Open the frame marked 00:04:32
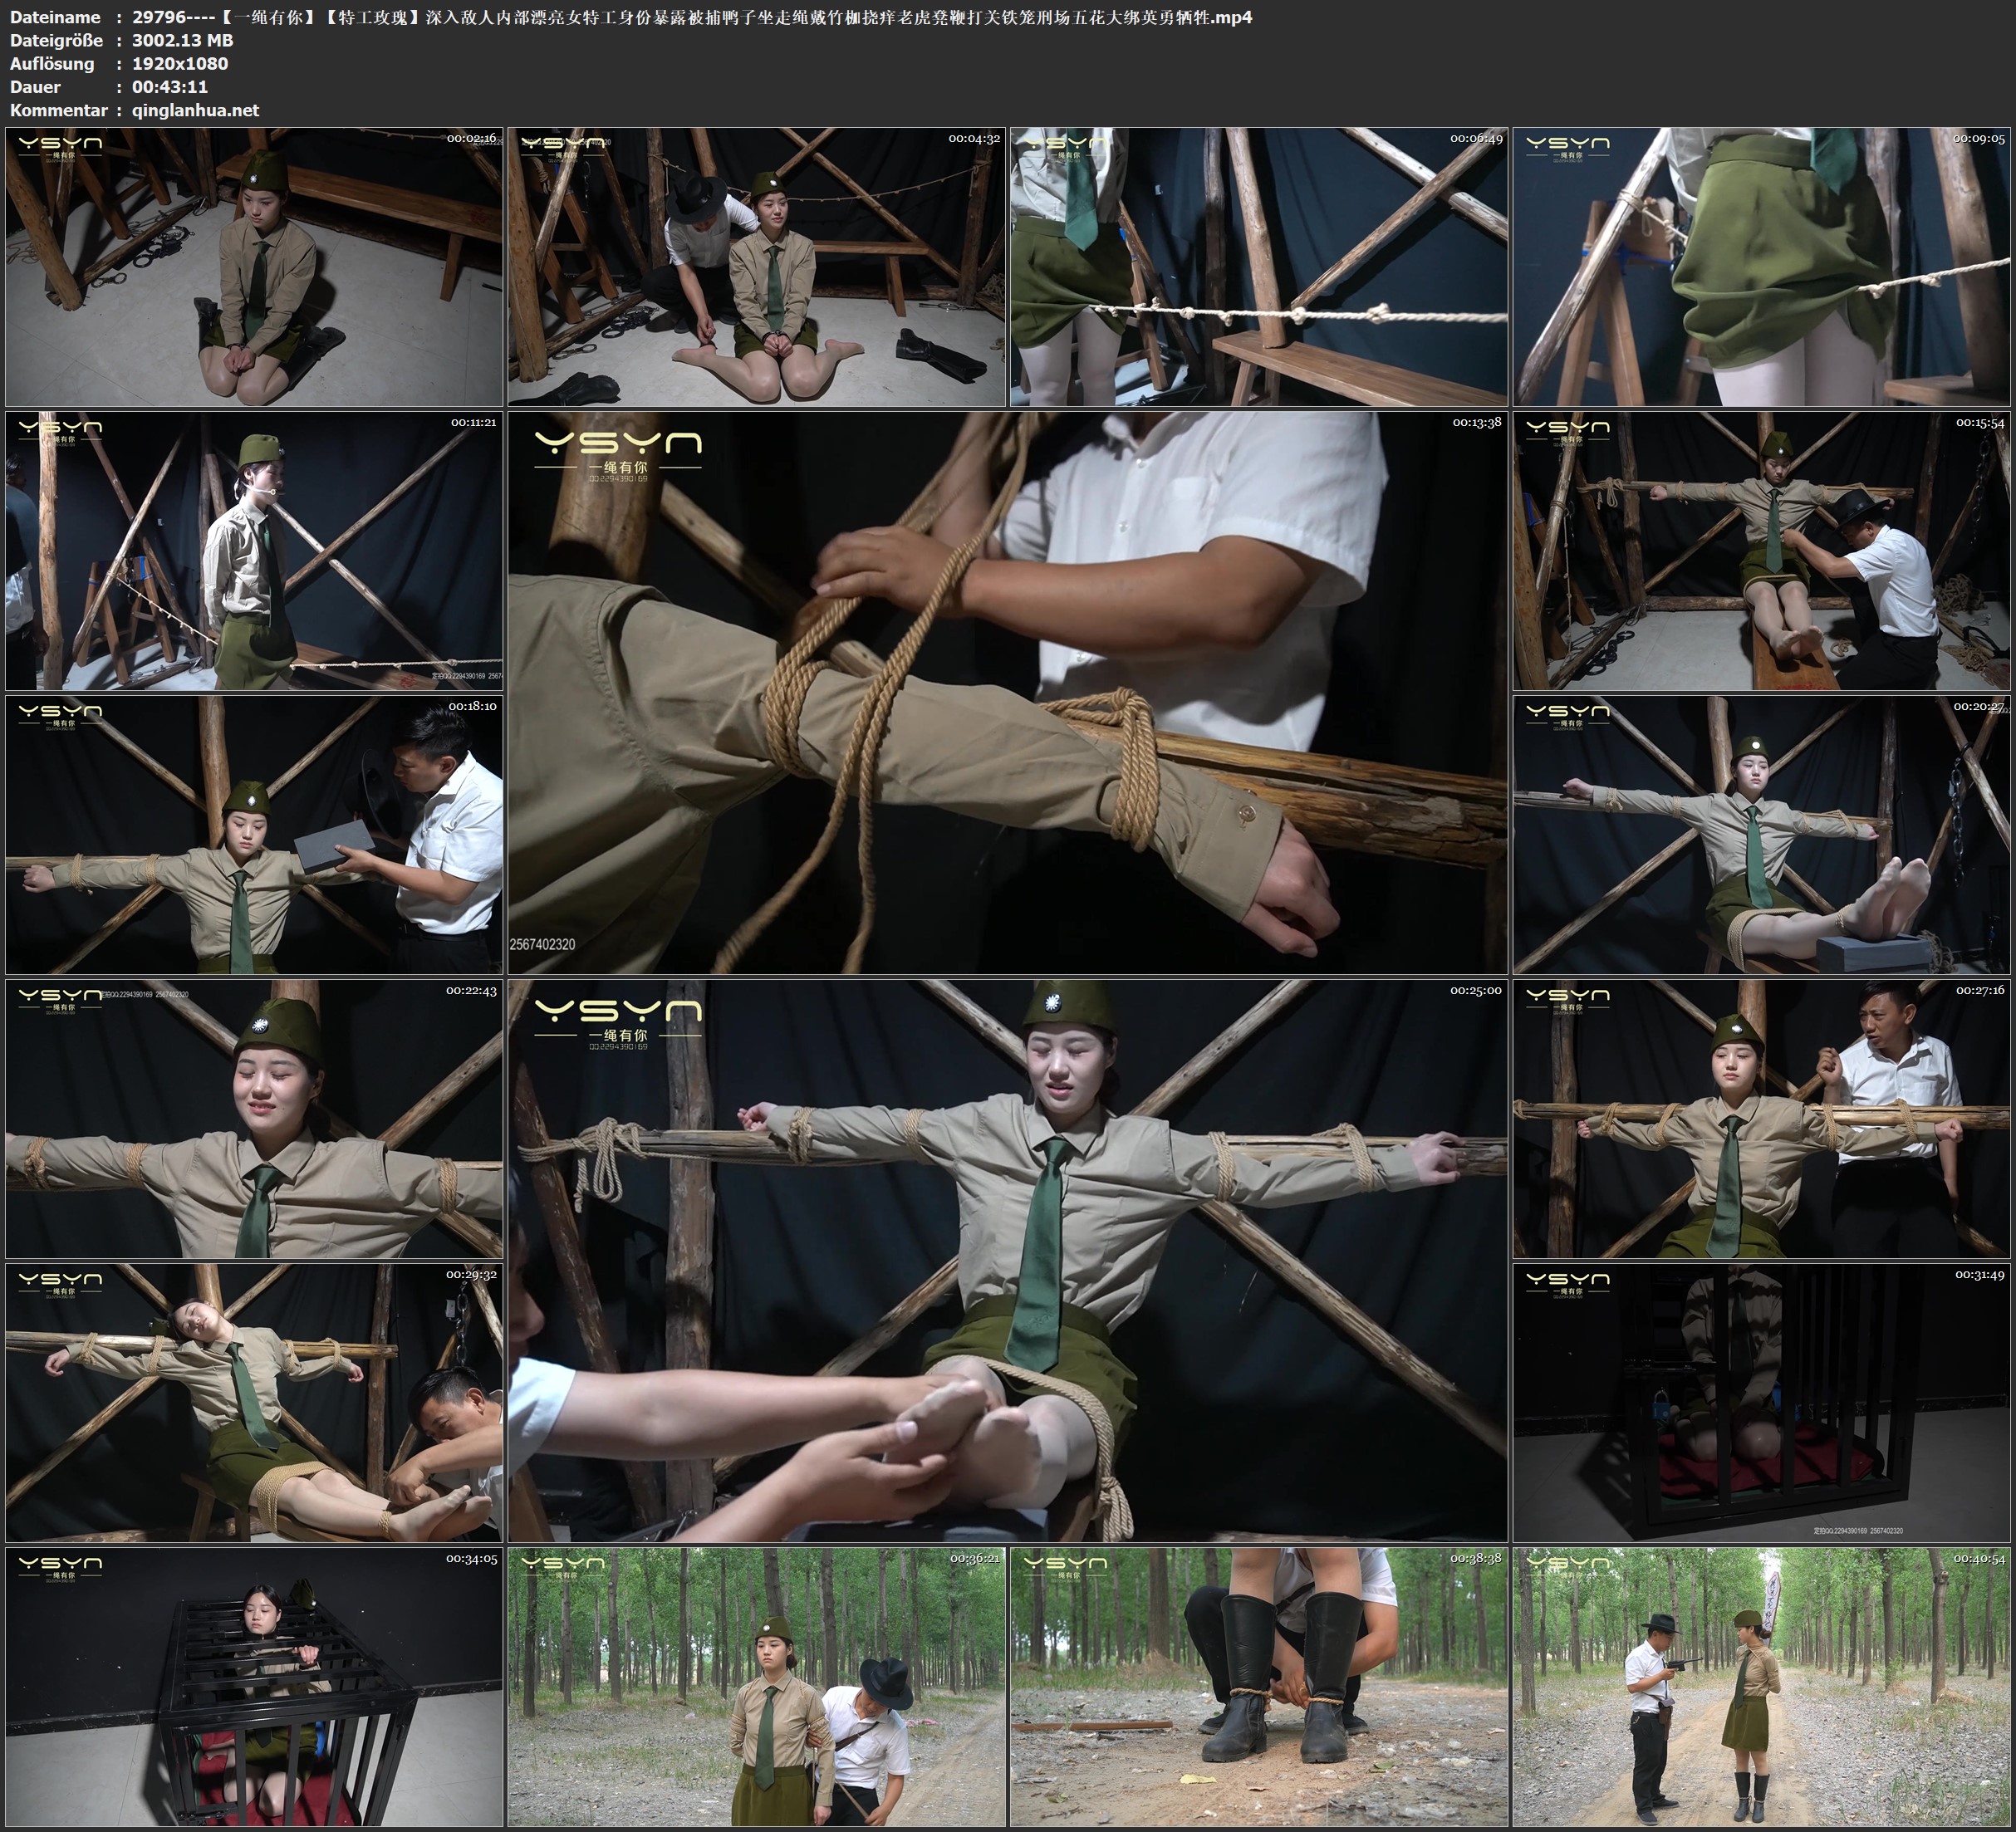 pyautogui.click(x=756, y=266)
